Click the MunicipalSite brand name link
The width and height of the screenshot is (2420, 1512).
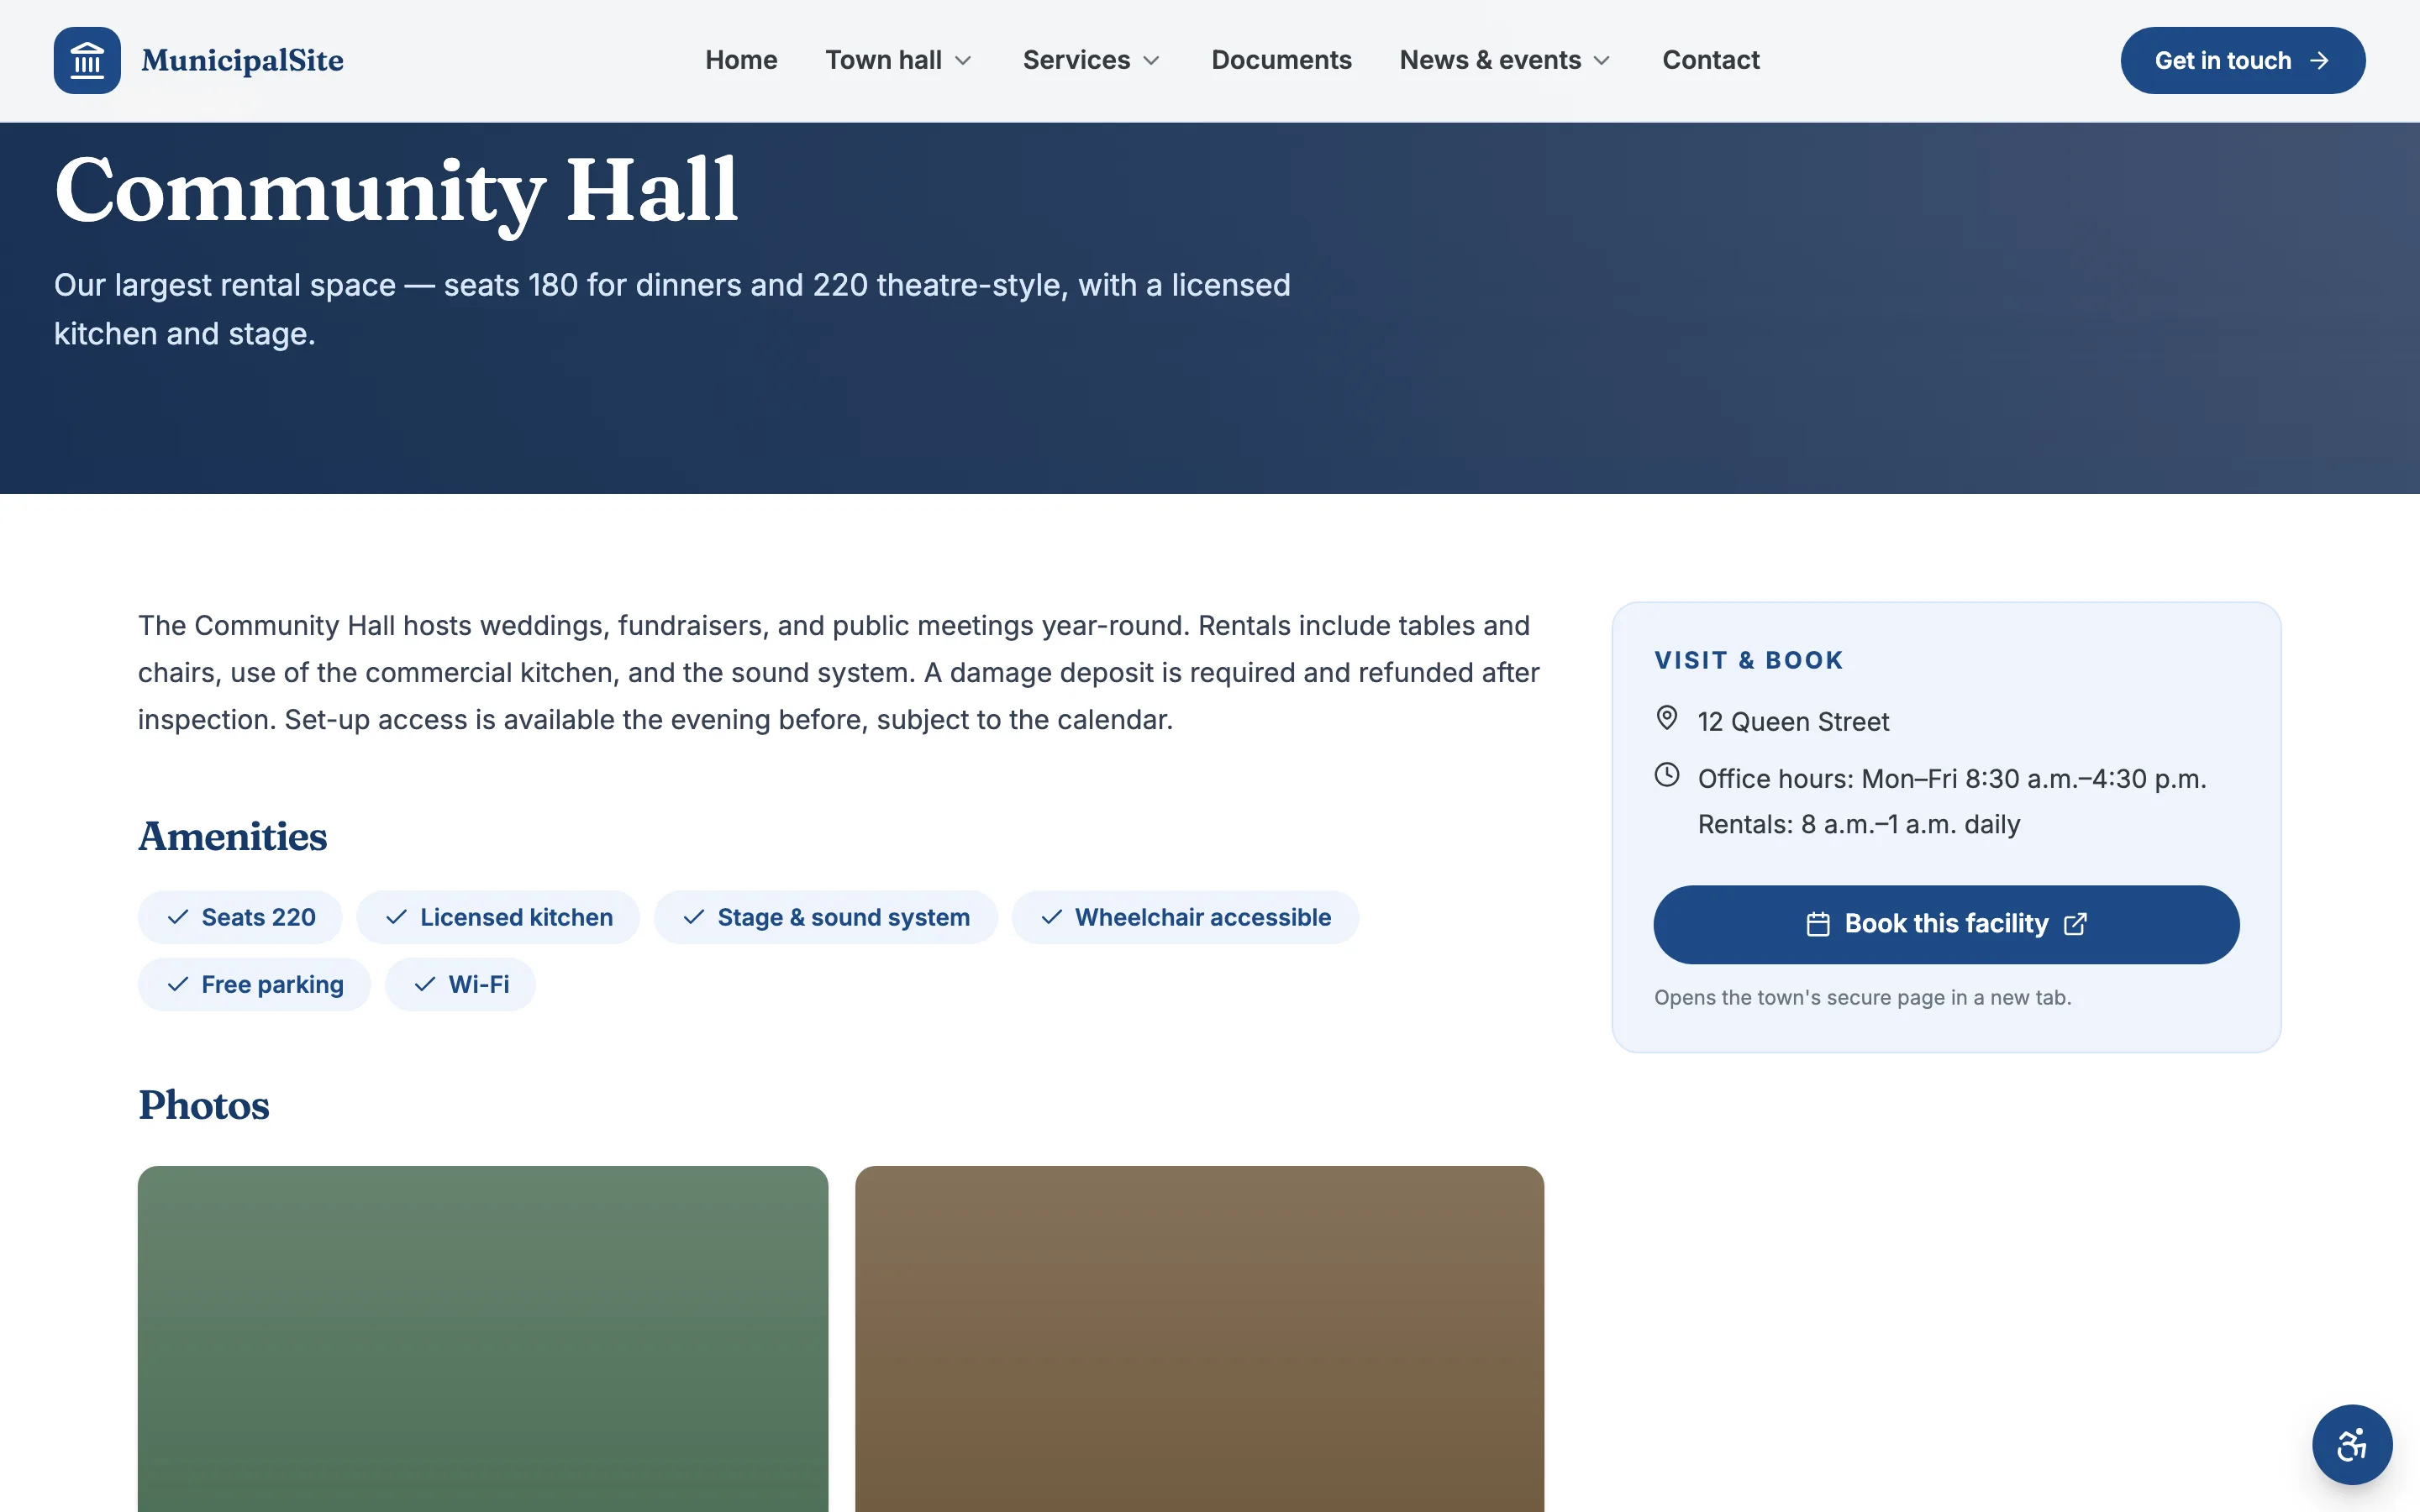click(242, 60)
